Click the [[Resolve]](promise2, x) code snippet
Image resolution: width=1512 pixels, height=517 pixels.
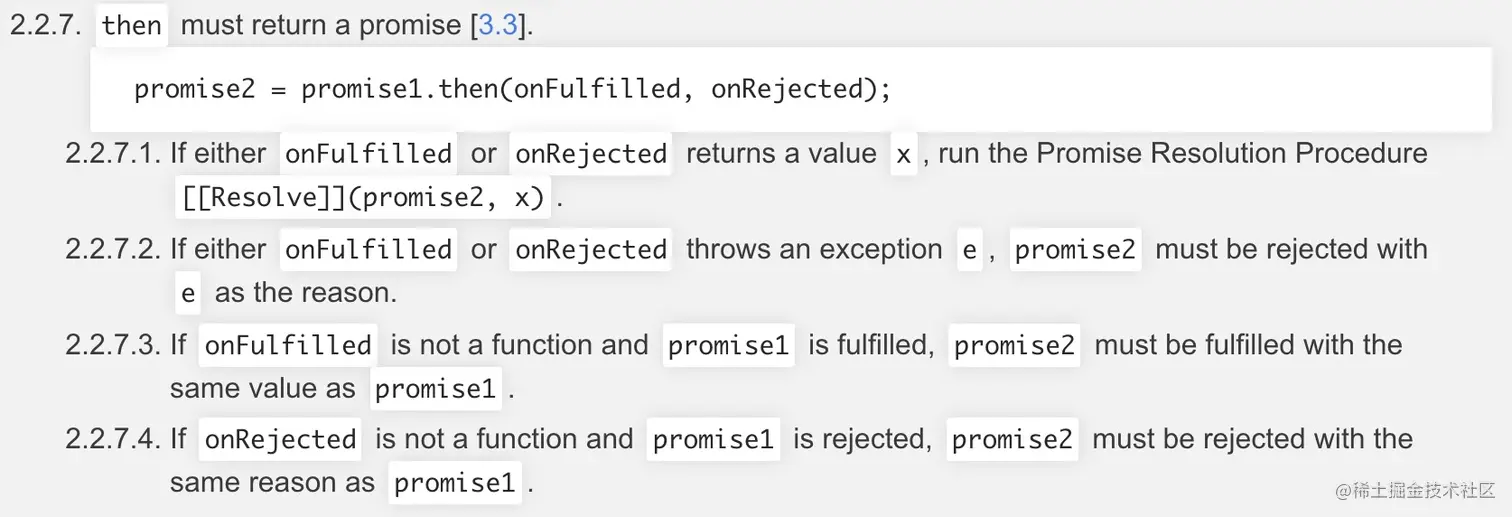pyautogui.click(x=364, y=198)
